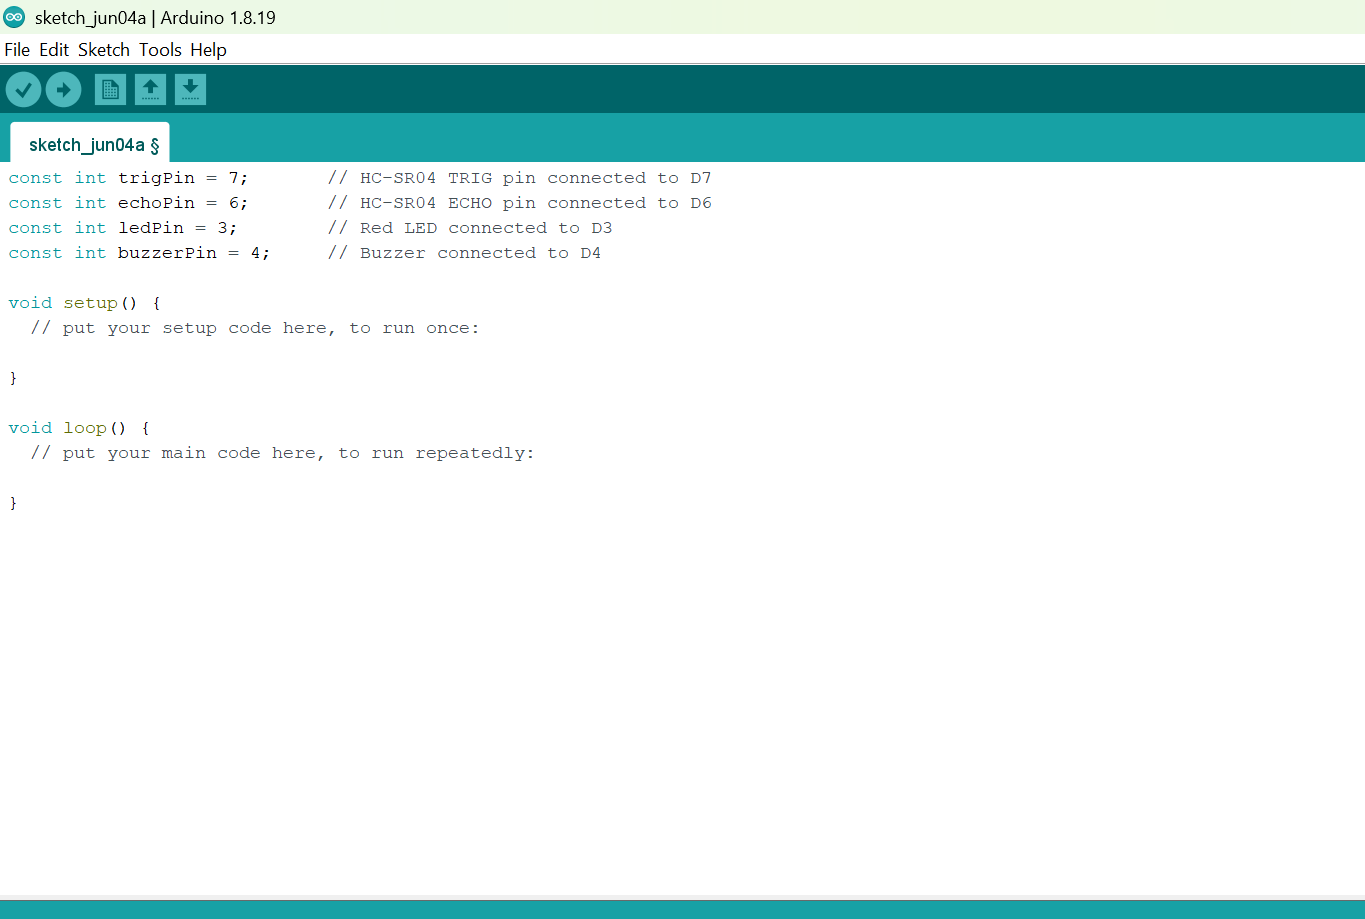Click the Arduino logo in title bar

(14, 17)
